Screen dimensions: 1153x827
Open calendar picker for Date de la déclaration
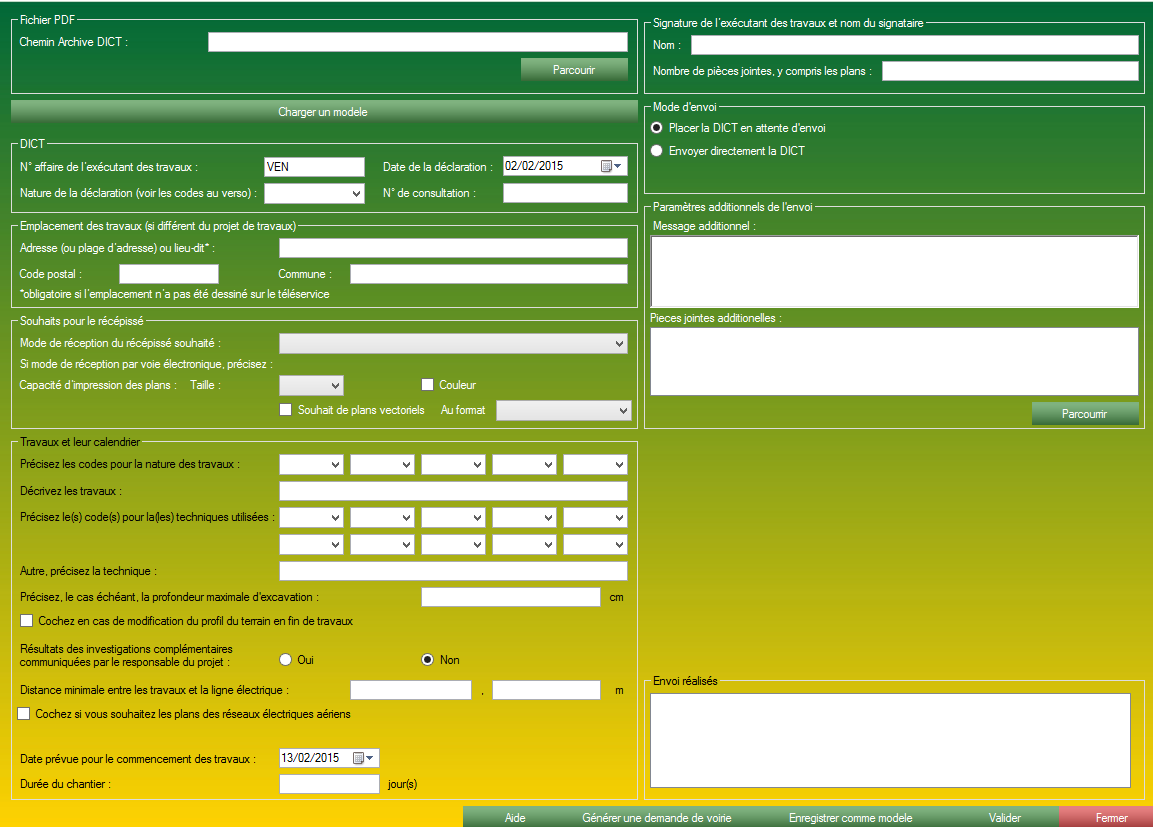pos(611,167)
